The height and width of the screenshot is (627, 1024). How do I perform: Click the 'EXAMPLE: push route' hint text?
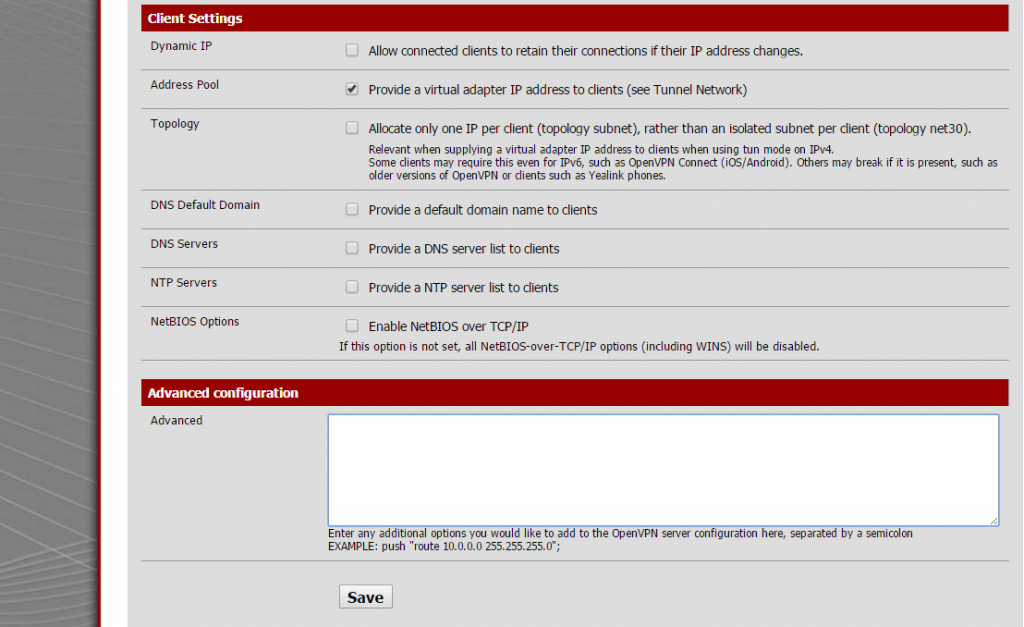click(444, 547)
